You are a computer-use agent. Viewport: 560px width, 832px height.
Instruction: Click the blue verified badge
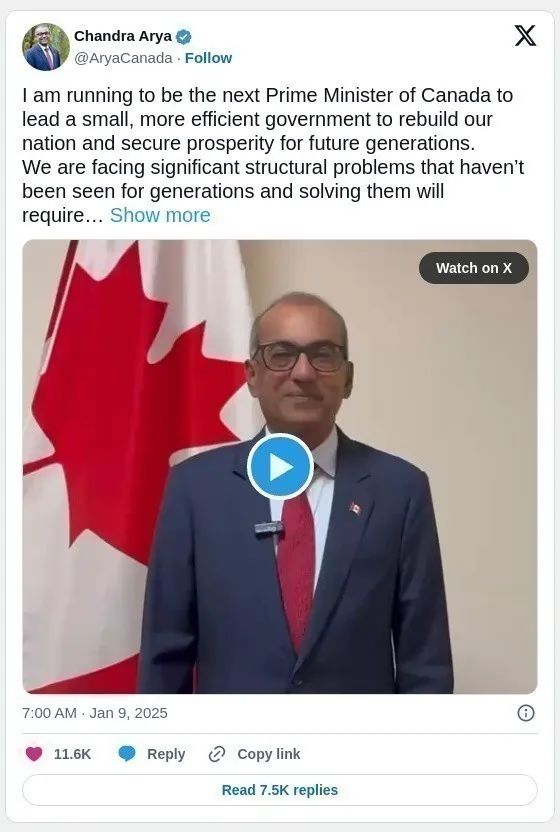184,37
